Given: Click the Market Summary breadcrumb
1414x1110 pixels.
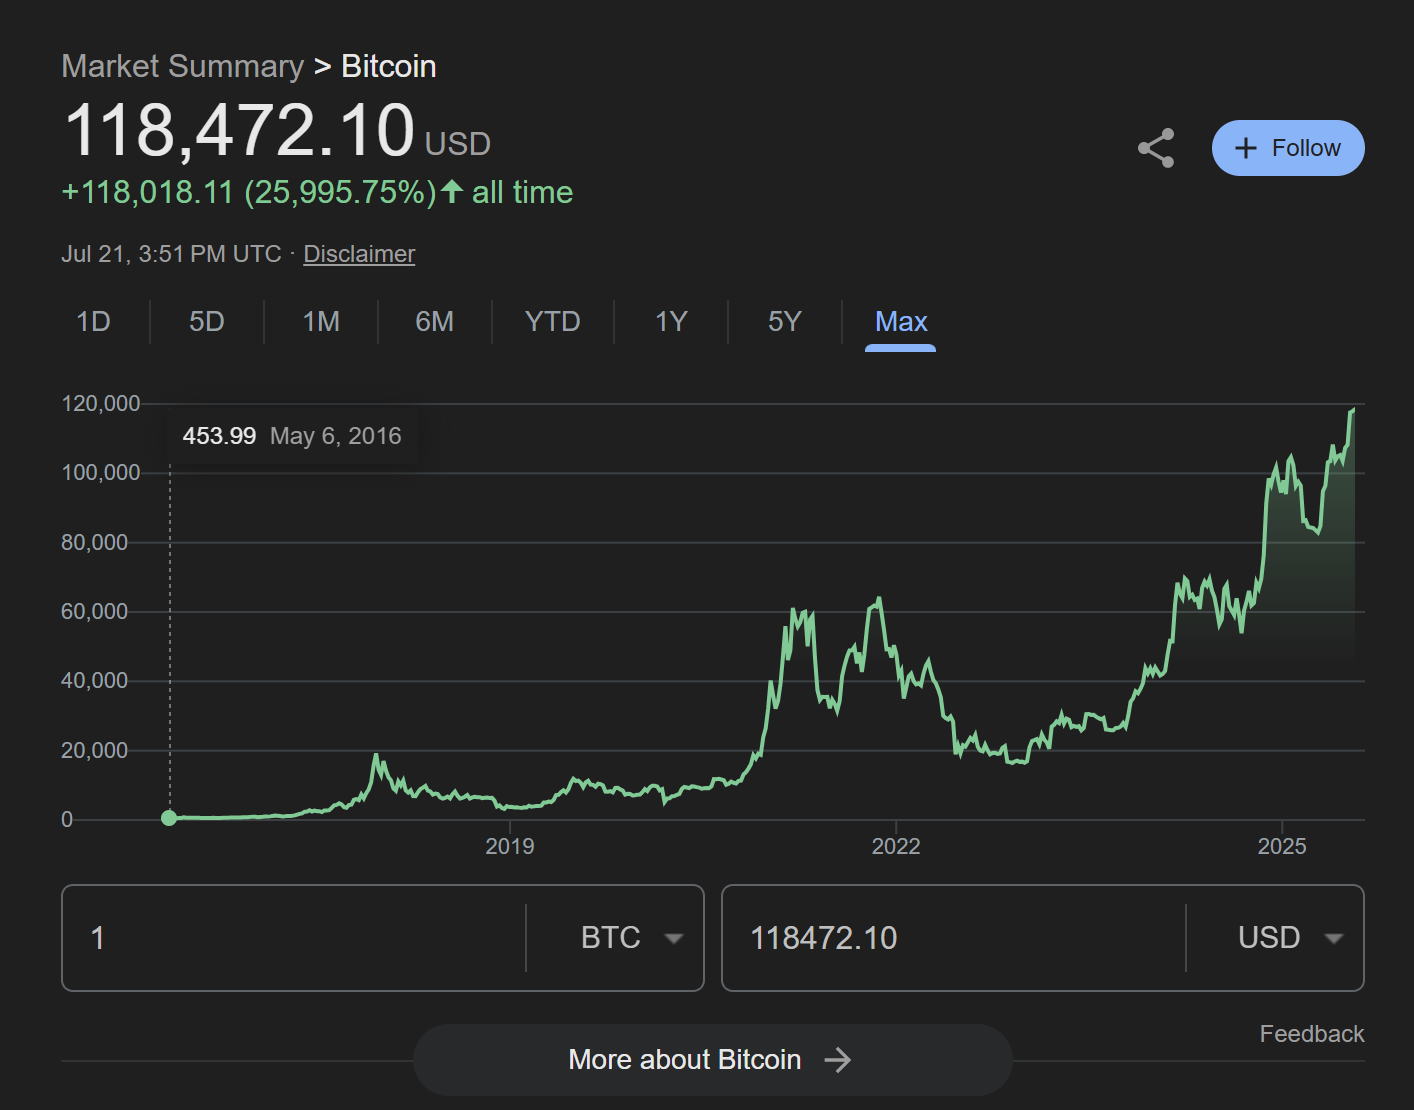Looking at the screenshot, I should 182,66.
